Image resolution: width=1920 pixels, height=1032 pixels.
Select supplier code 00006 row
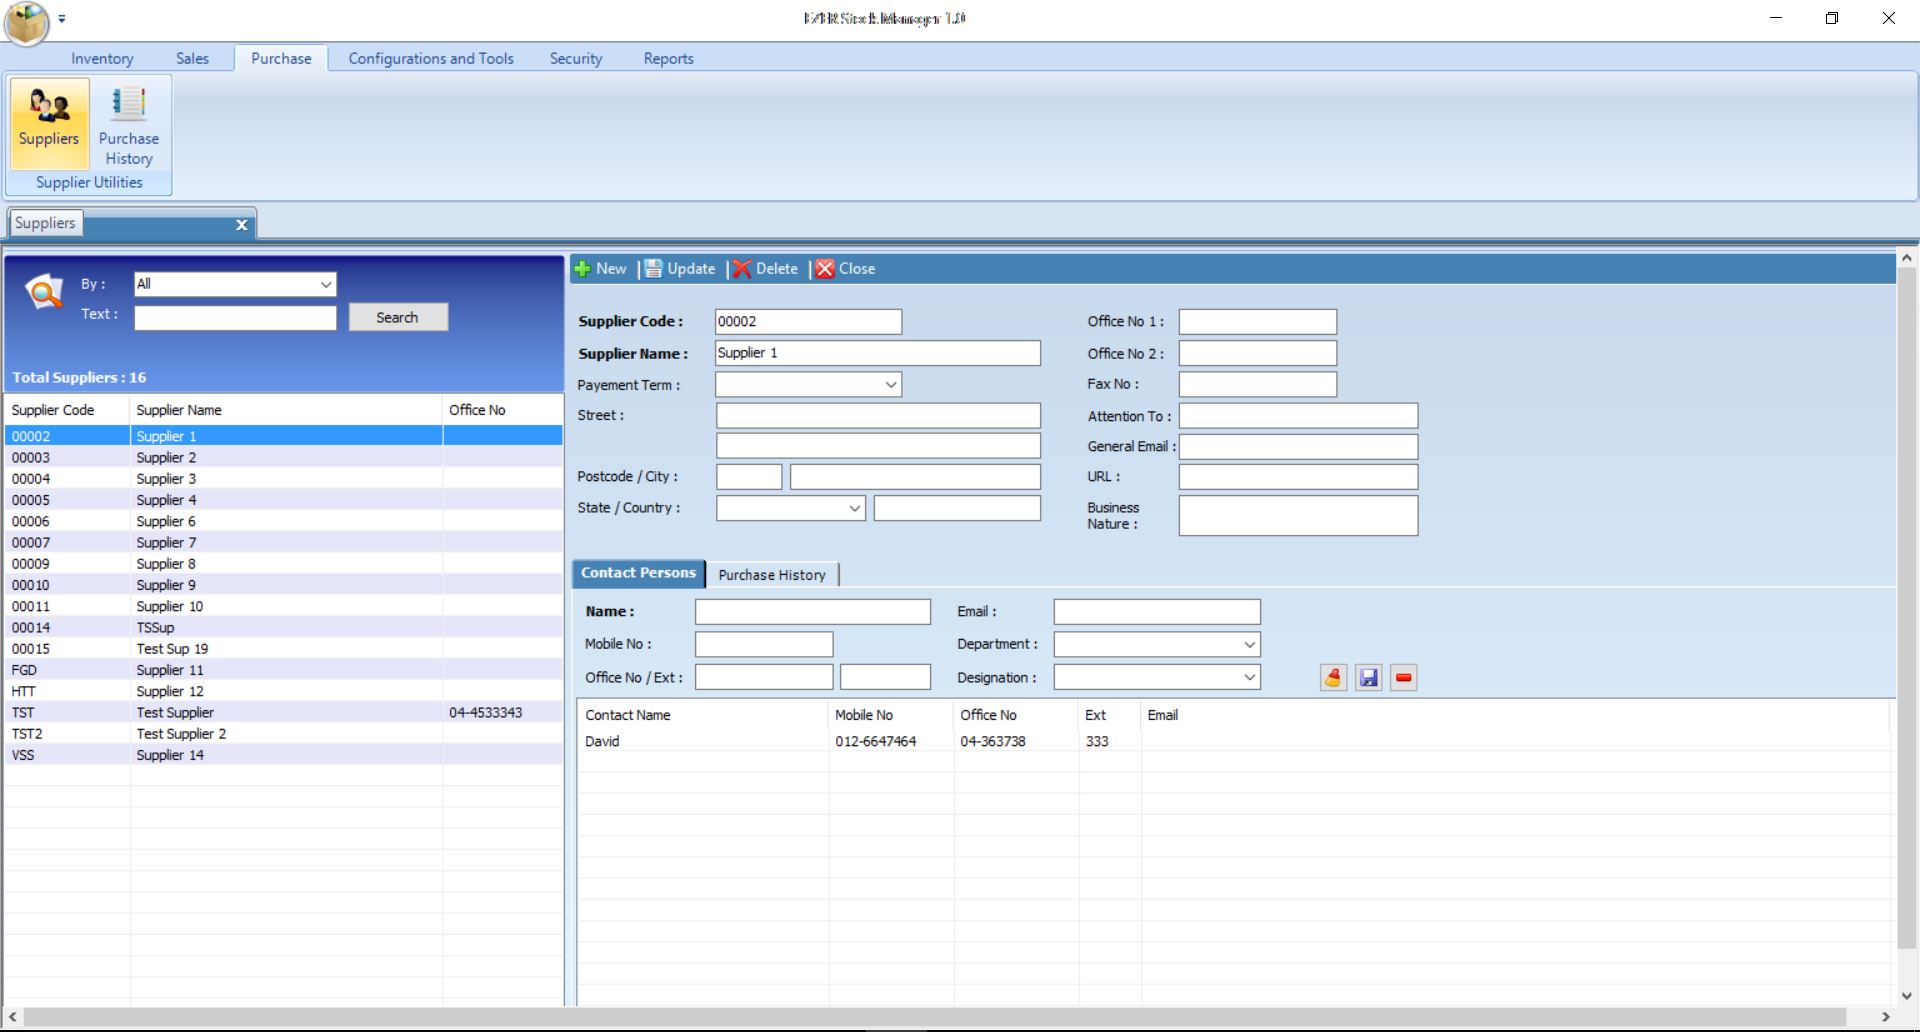pyautogui.click(x=284, y=522)
